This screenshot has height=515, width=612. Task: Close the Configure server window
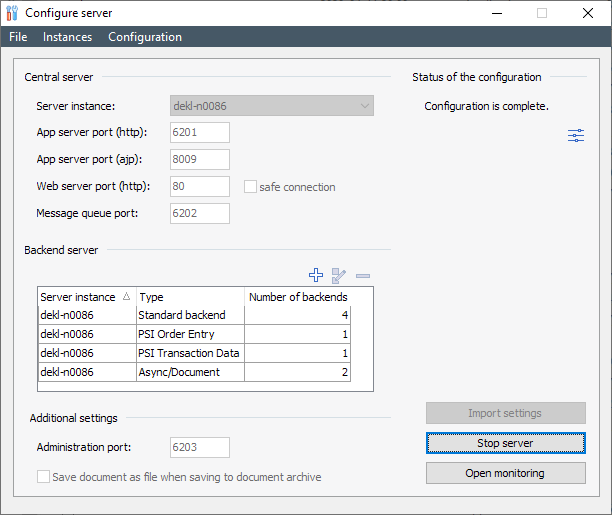(588, 13)
